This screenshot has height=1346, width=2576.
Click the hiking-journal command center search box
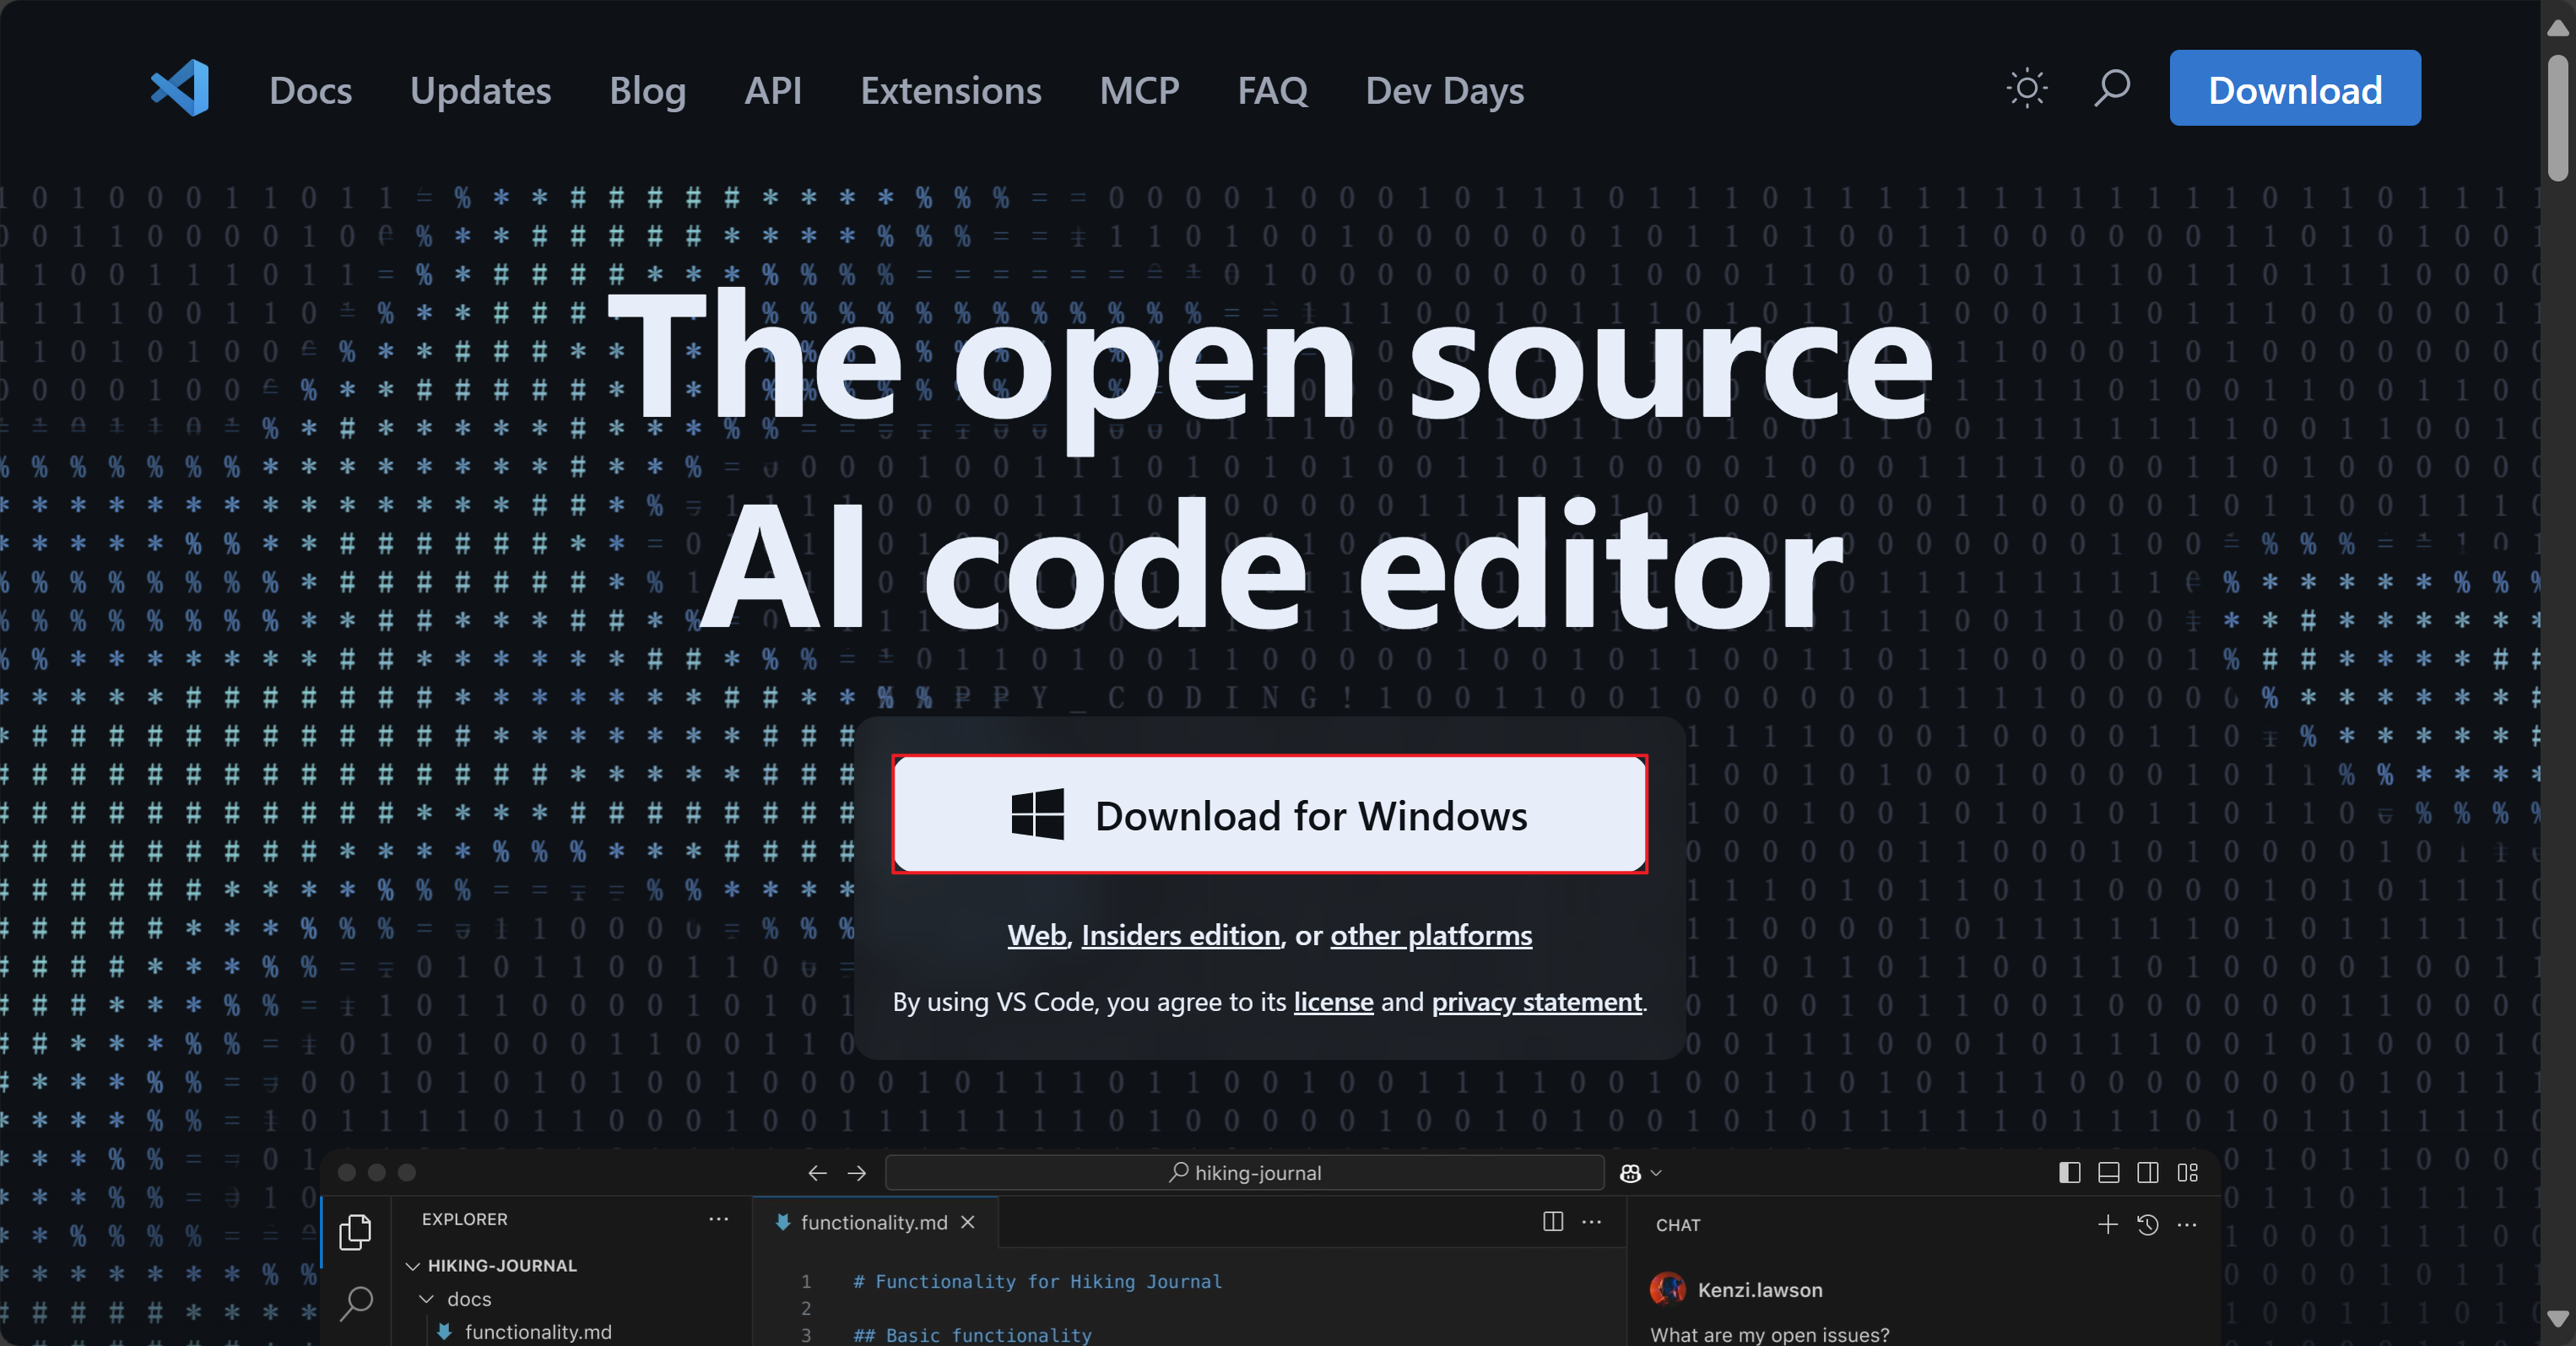pos(1244,1173)
